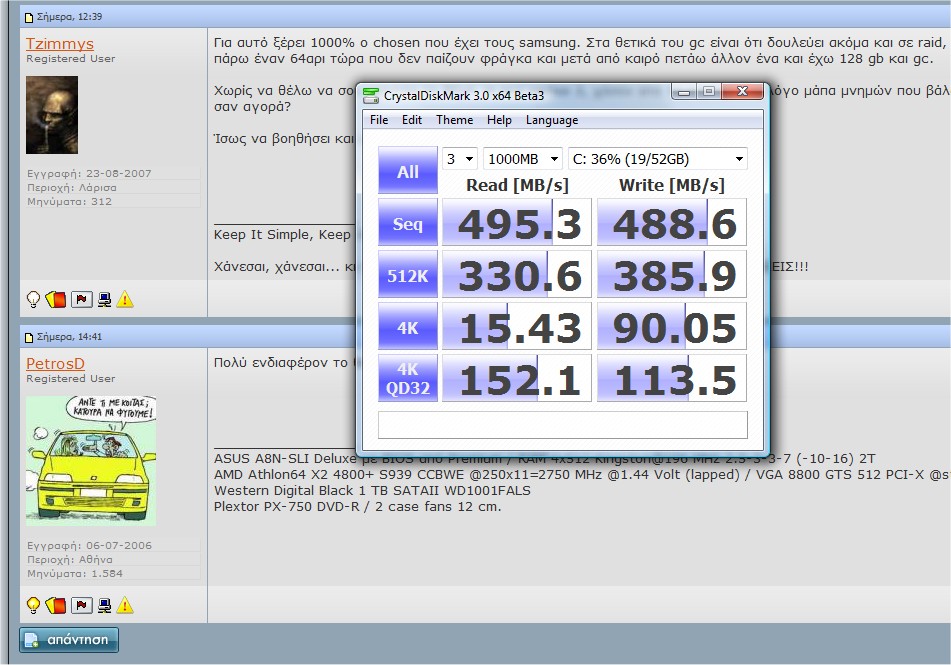The width and height of the screenshot is (951, 665).
Task: Open the Tzimmys user profile link
Action: [x=59, y=44]
